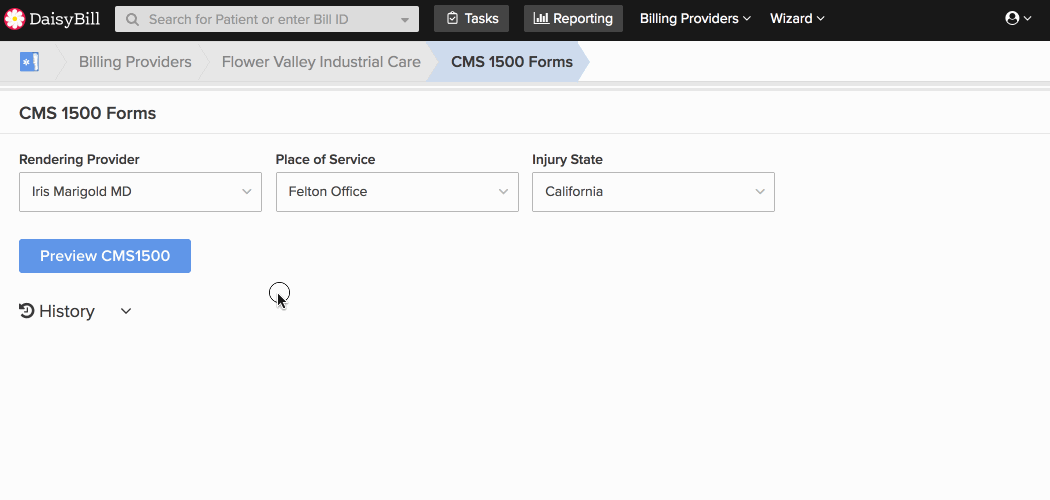The height and width of the screenshot is (500, 1050).
Task: Click the Tasks clipboard icon
Action: 453,19
